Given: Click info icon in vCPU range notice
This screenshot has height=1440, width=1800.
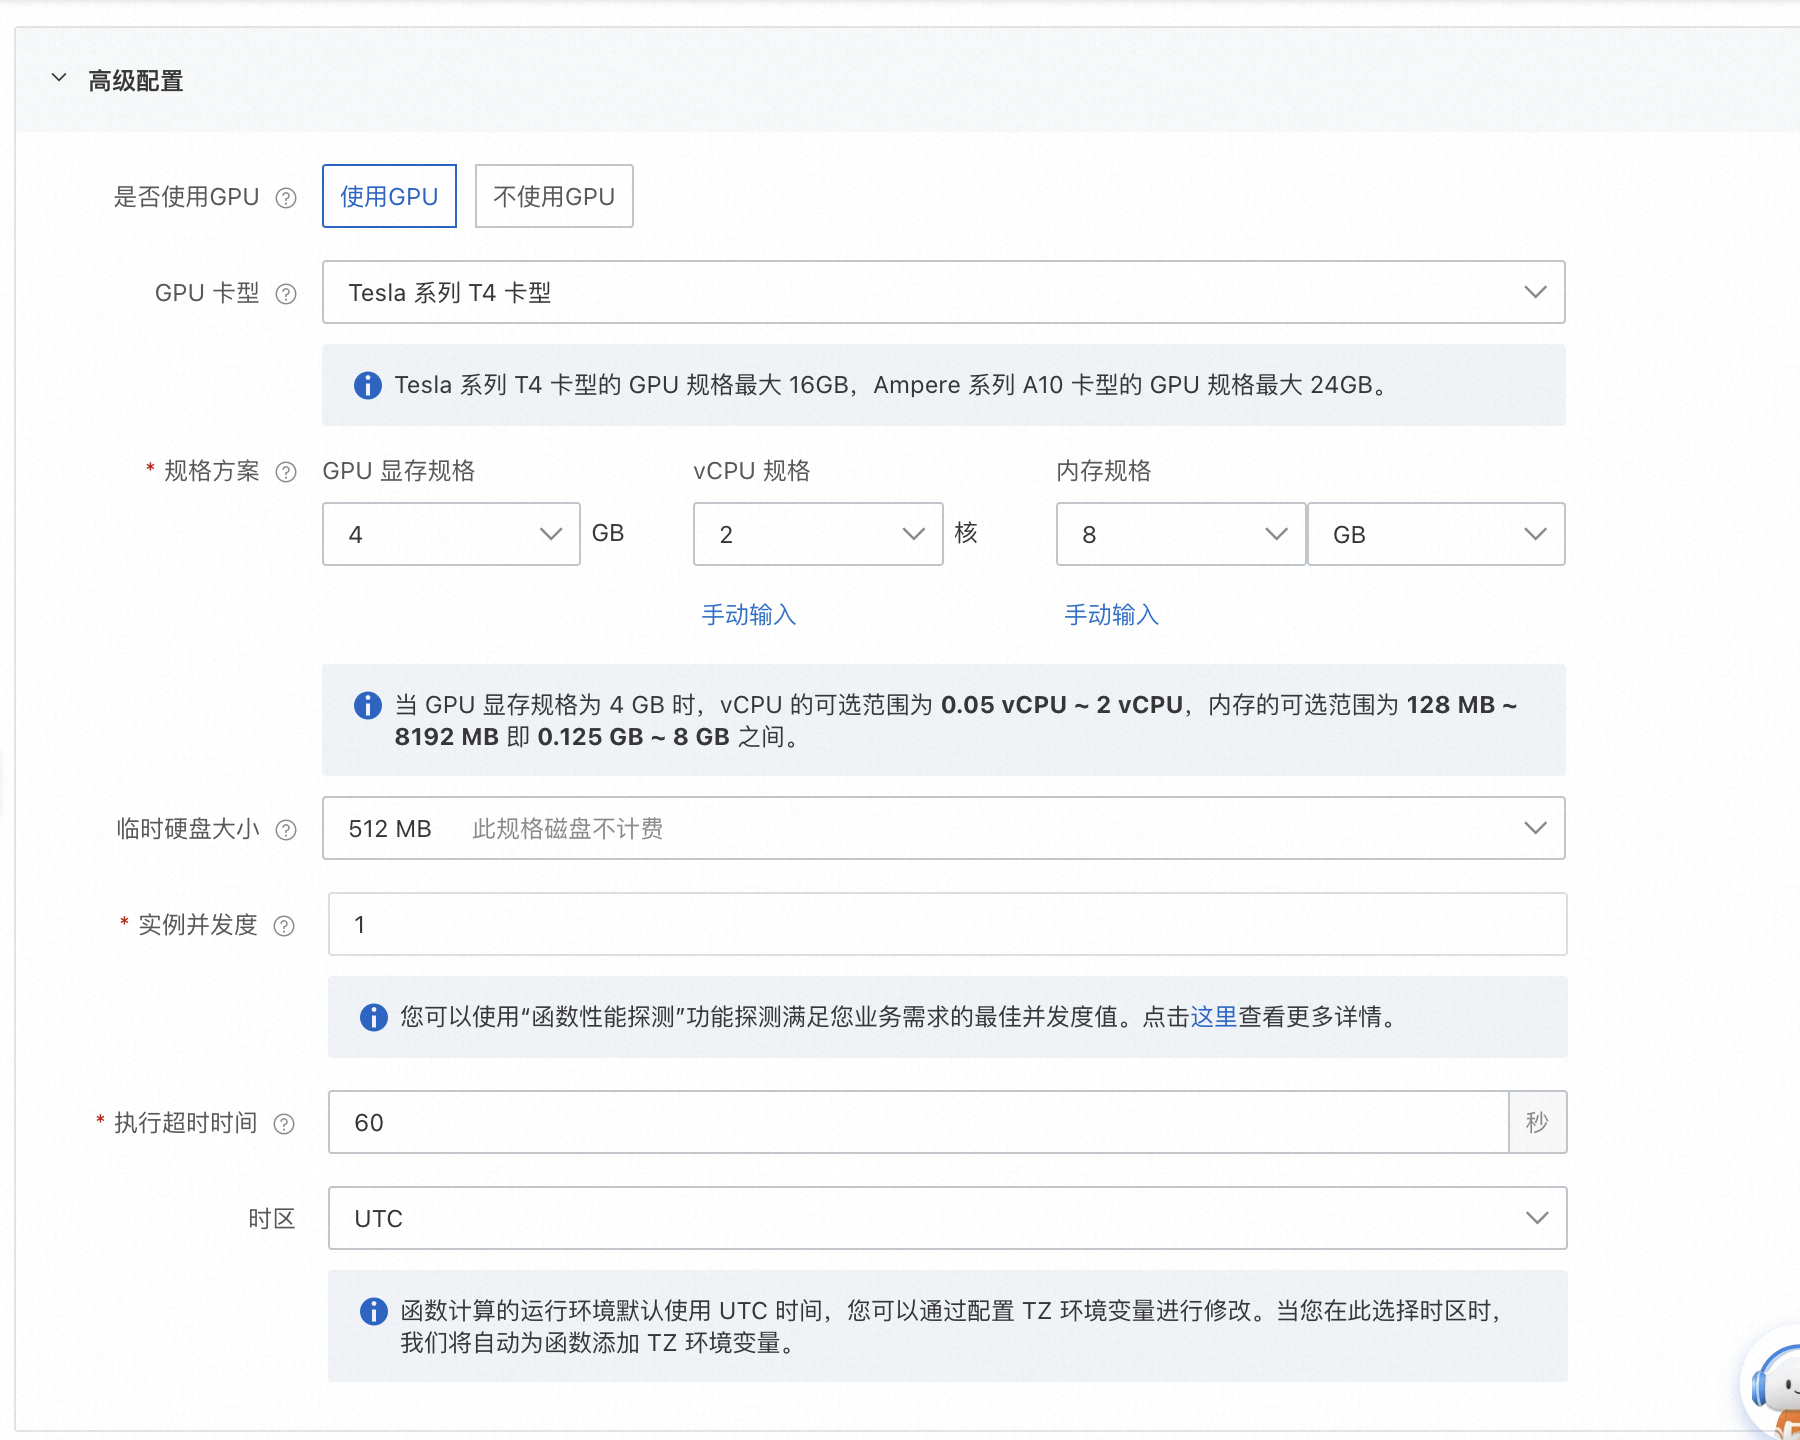Looking at the screenshot, I should coord(368,705).
